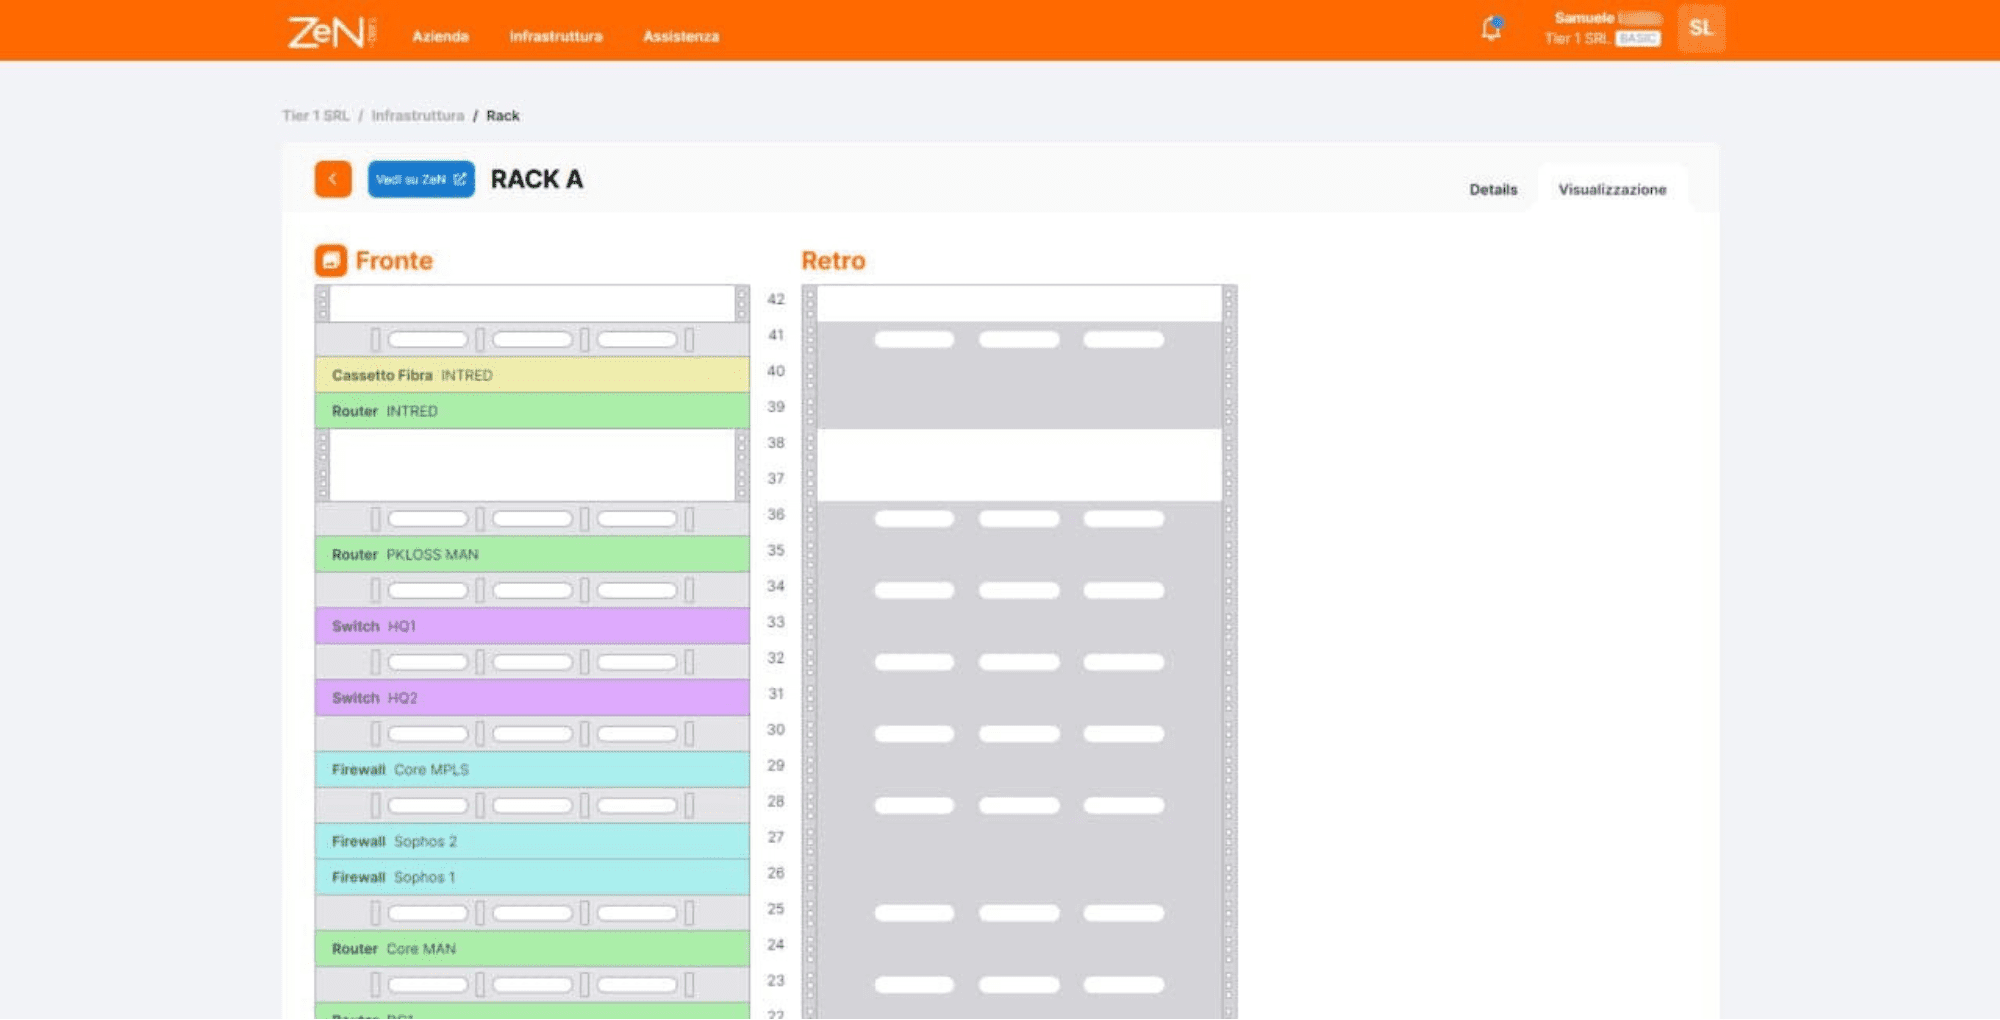Go to Tier 1 SRL breadcrumb
Screen dimensions: 2000x1020
click(316, 116)
